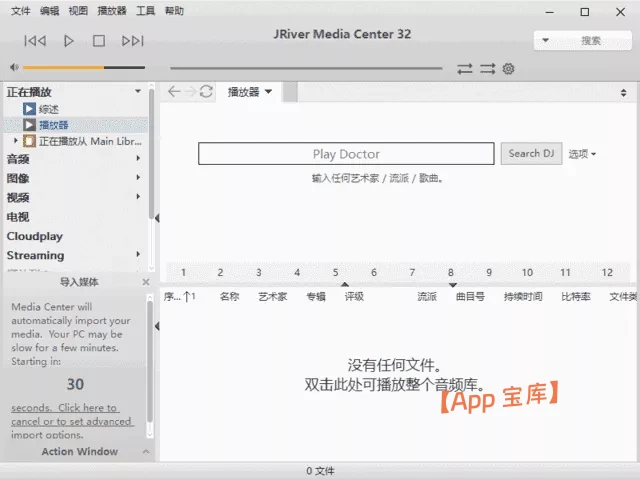Sort by the 持续时间 column header
The height and width of the screenshot is (480, 640).
point(523,297)
